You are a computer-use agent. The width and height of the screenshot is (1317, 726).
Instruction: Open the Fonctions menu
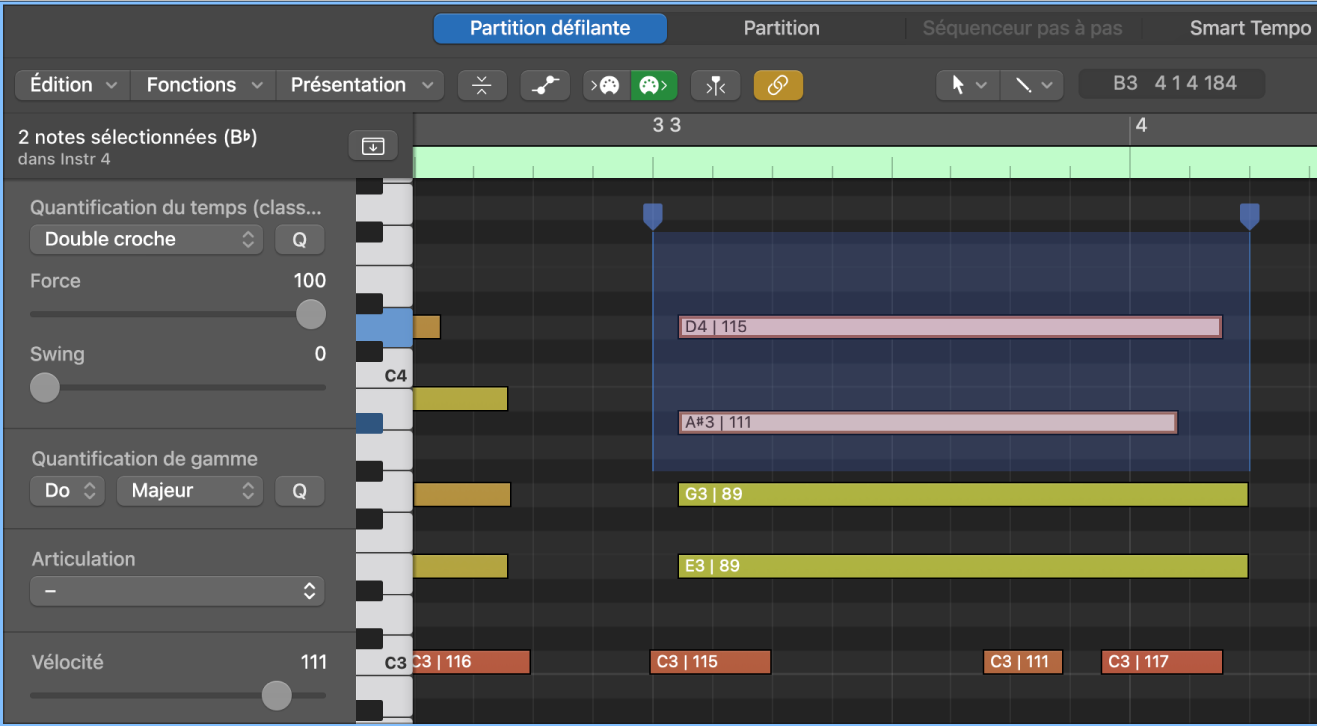203,85
